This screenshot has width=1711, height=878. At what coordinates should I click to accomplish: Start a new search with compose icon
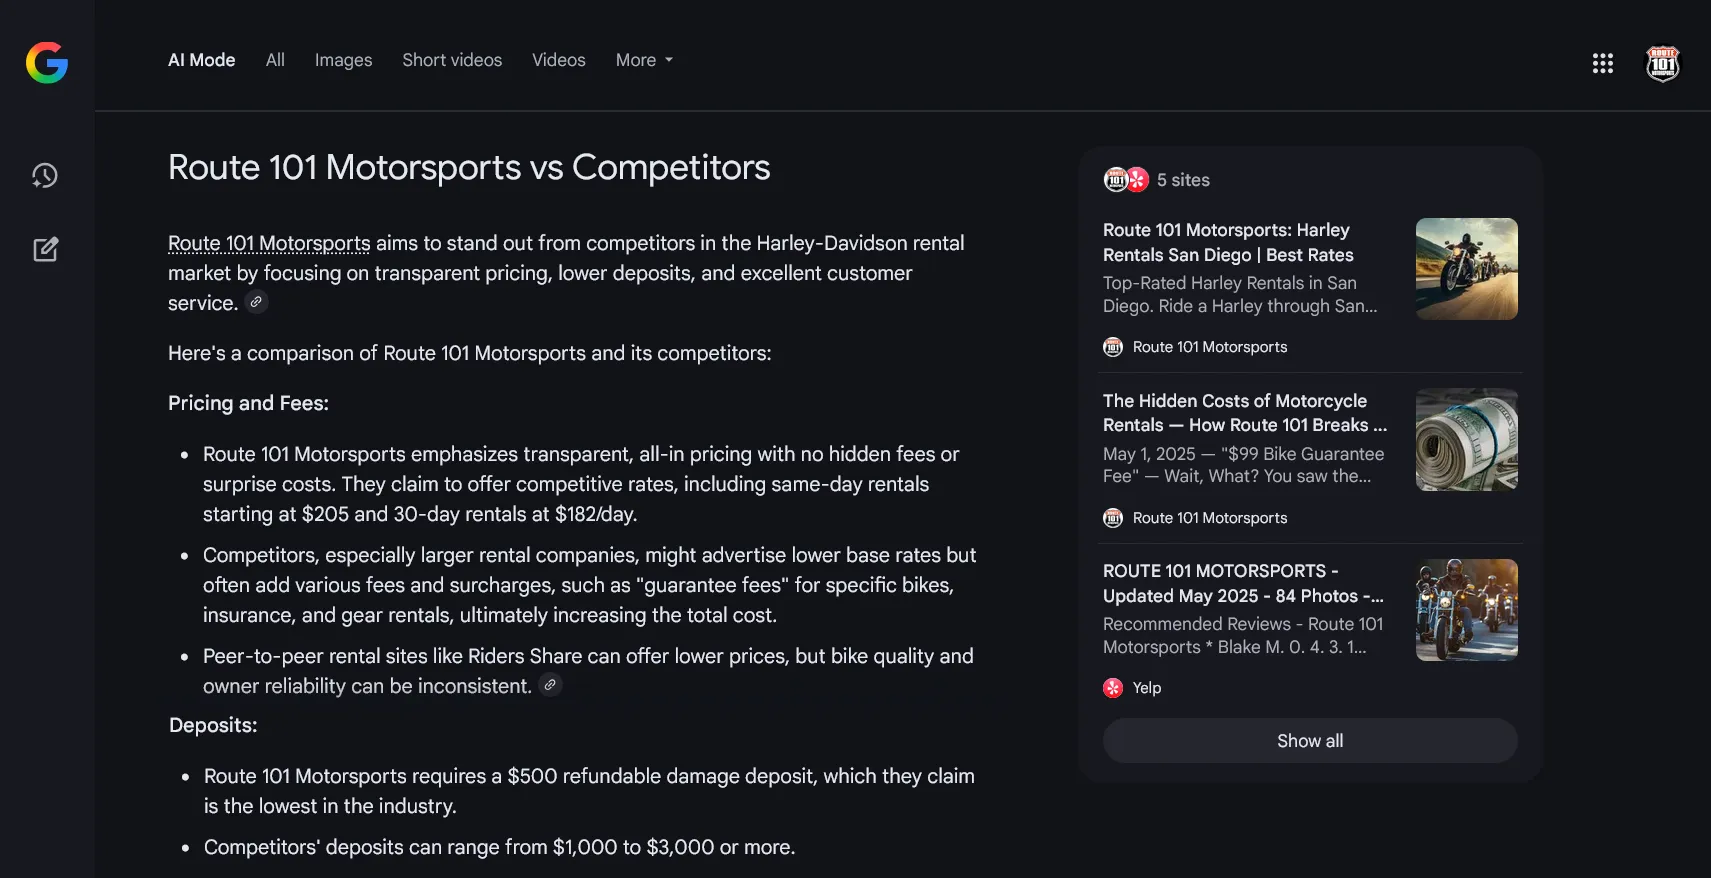pyautogui.click(x=45, y=249)
